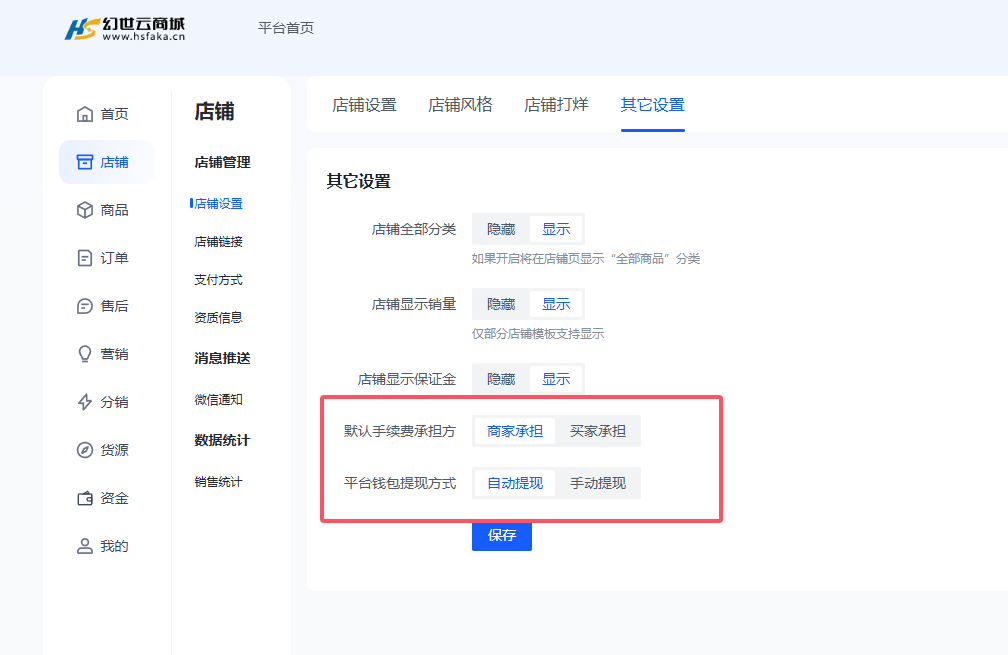Open 销售统计 under 数据统计
Image resolution: width=1008 pixels, height=655 pixels.
pyautogui.click(x=219, y=481)
